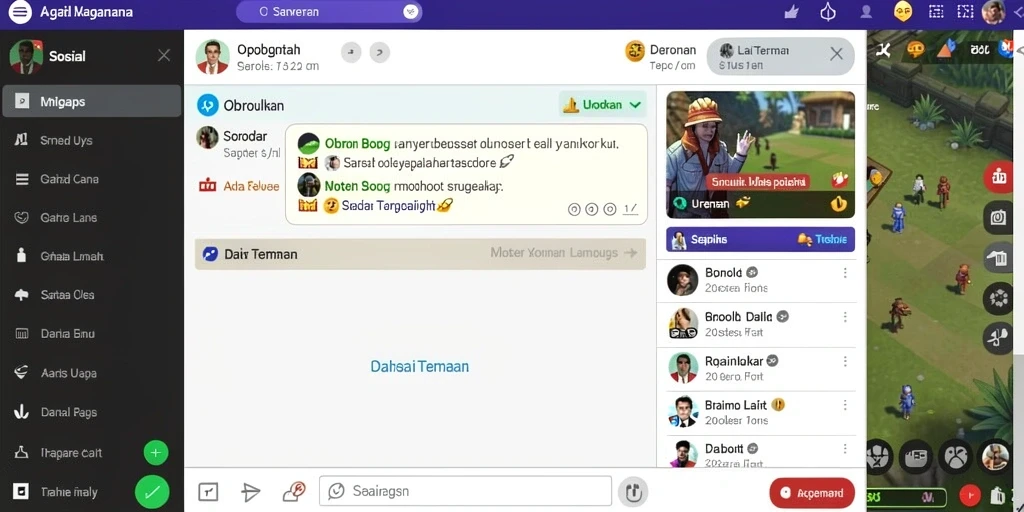Image resolution: width=1024 pixels, height=512 pixels.
Task: Click the microphone button beside the message field
Action: [632, 492]
